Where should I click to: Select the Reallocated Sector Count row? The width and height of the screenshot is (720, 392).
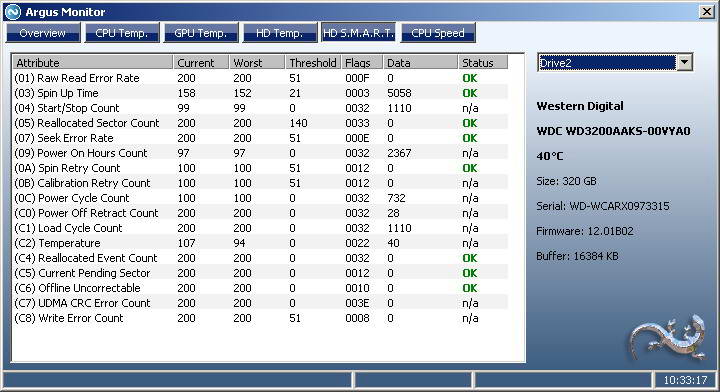pyautogui.click(x=260, y=123)
